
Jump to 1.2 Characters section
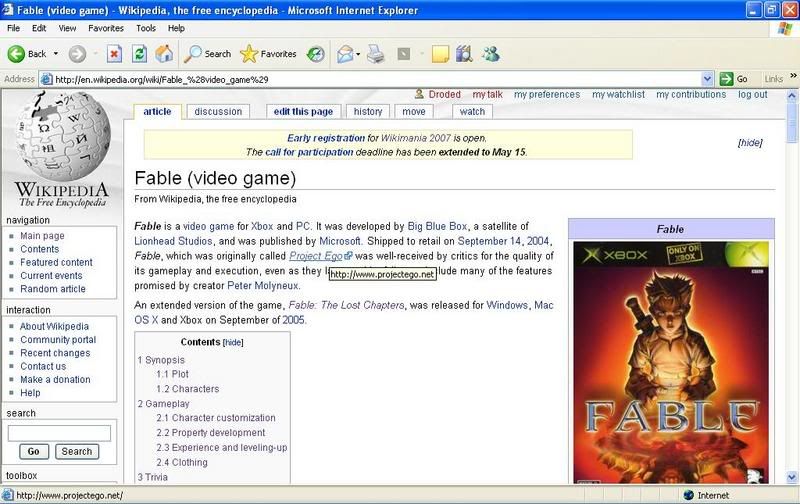187,389
